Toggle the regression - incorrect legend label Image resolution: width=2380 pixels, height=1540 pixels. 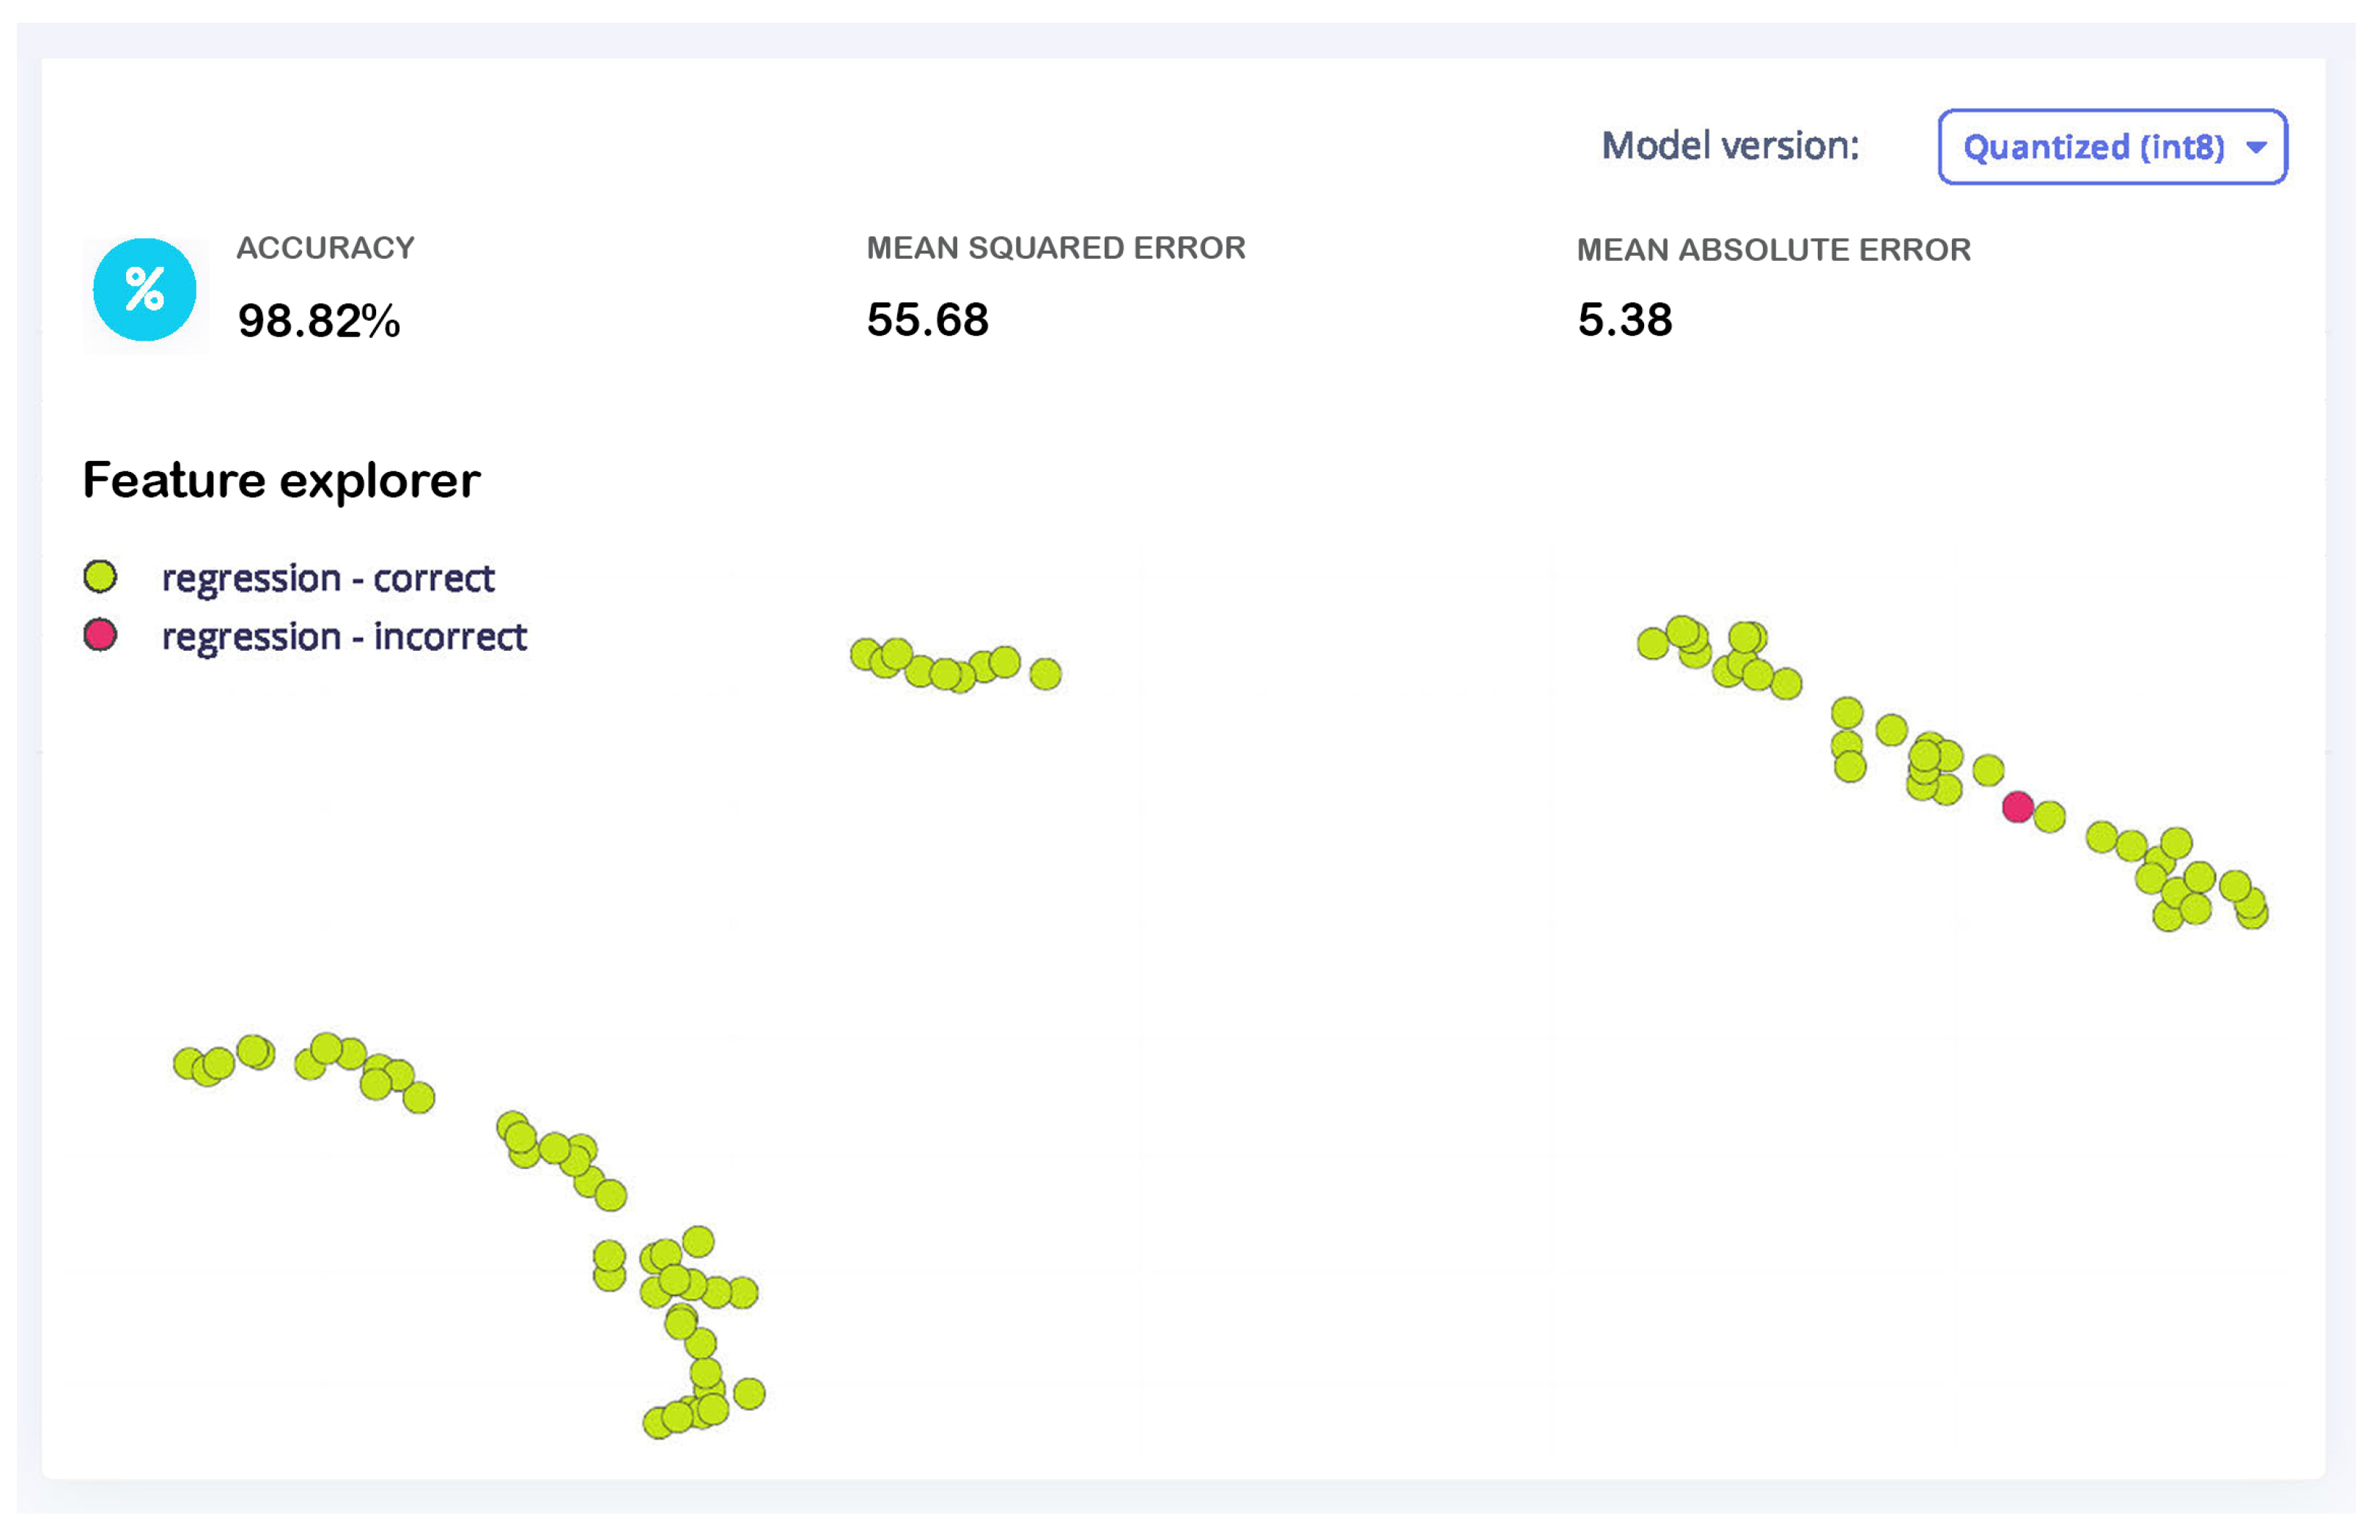tap(344, 636)
